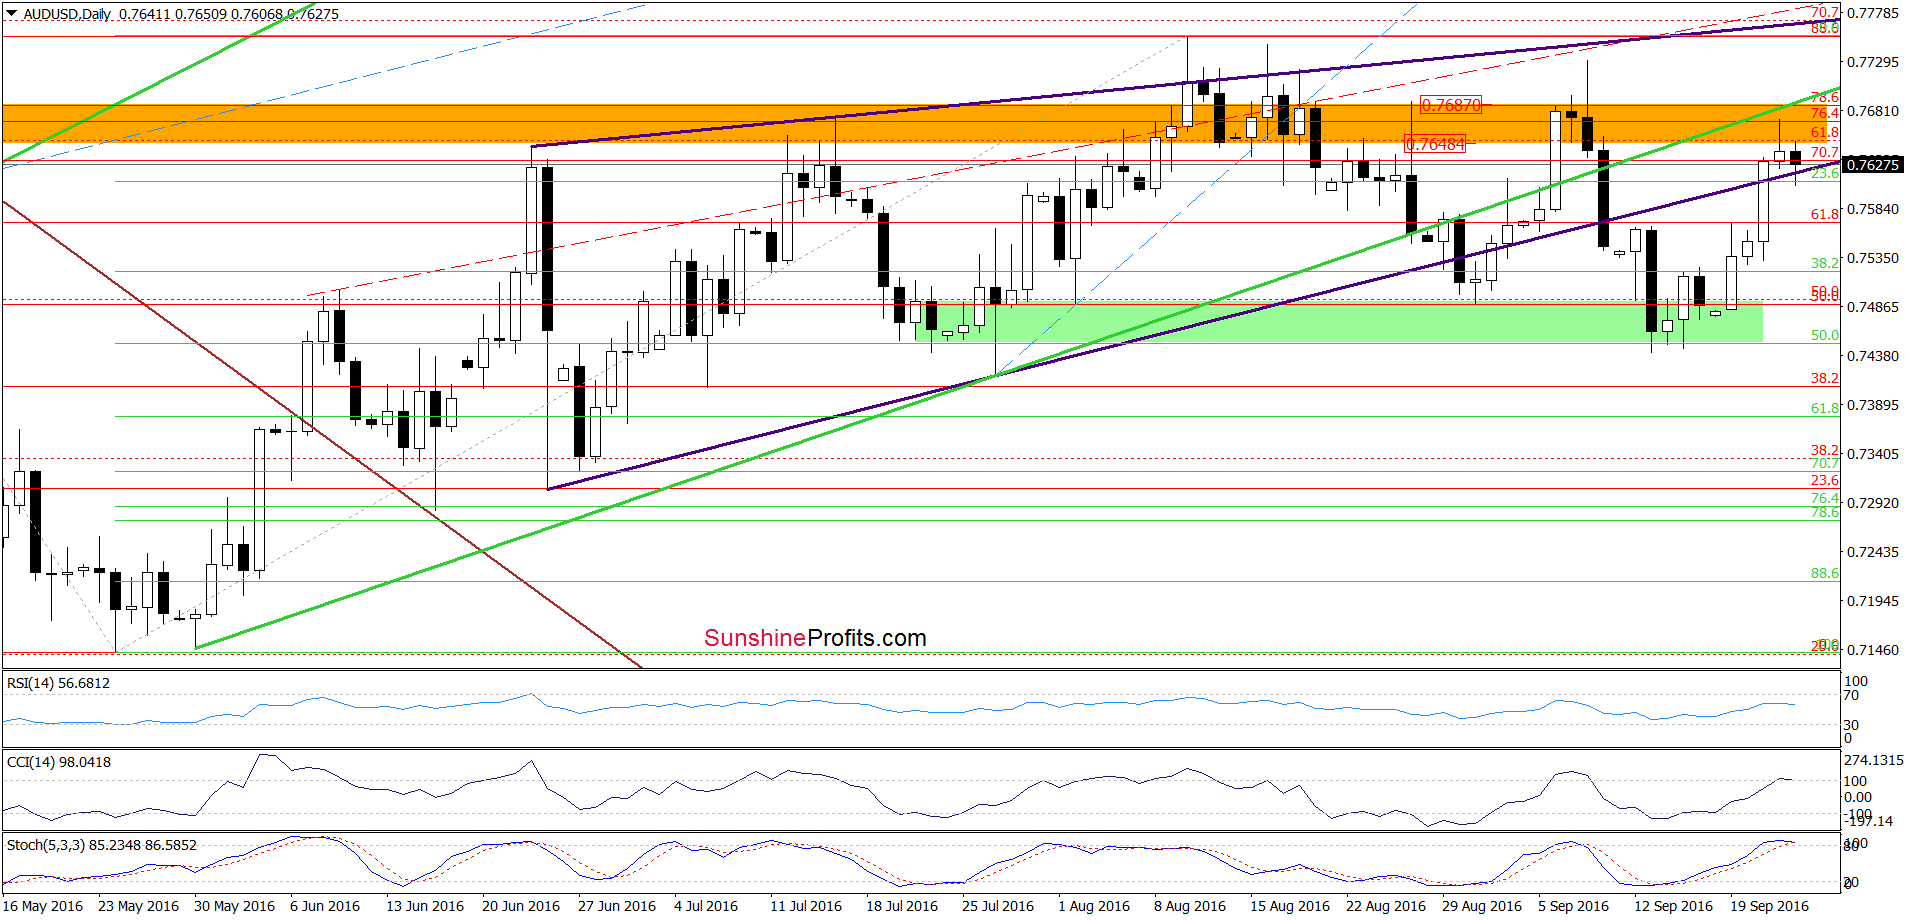The width and height of the screenshot is (1908, 920).
Task: Click the 0.74865 price axis value
Action: (x=1872, y=307)
